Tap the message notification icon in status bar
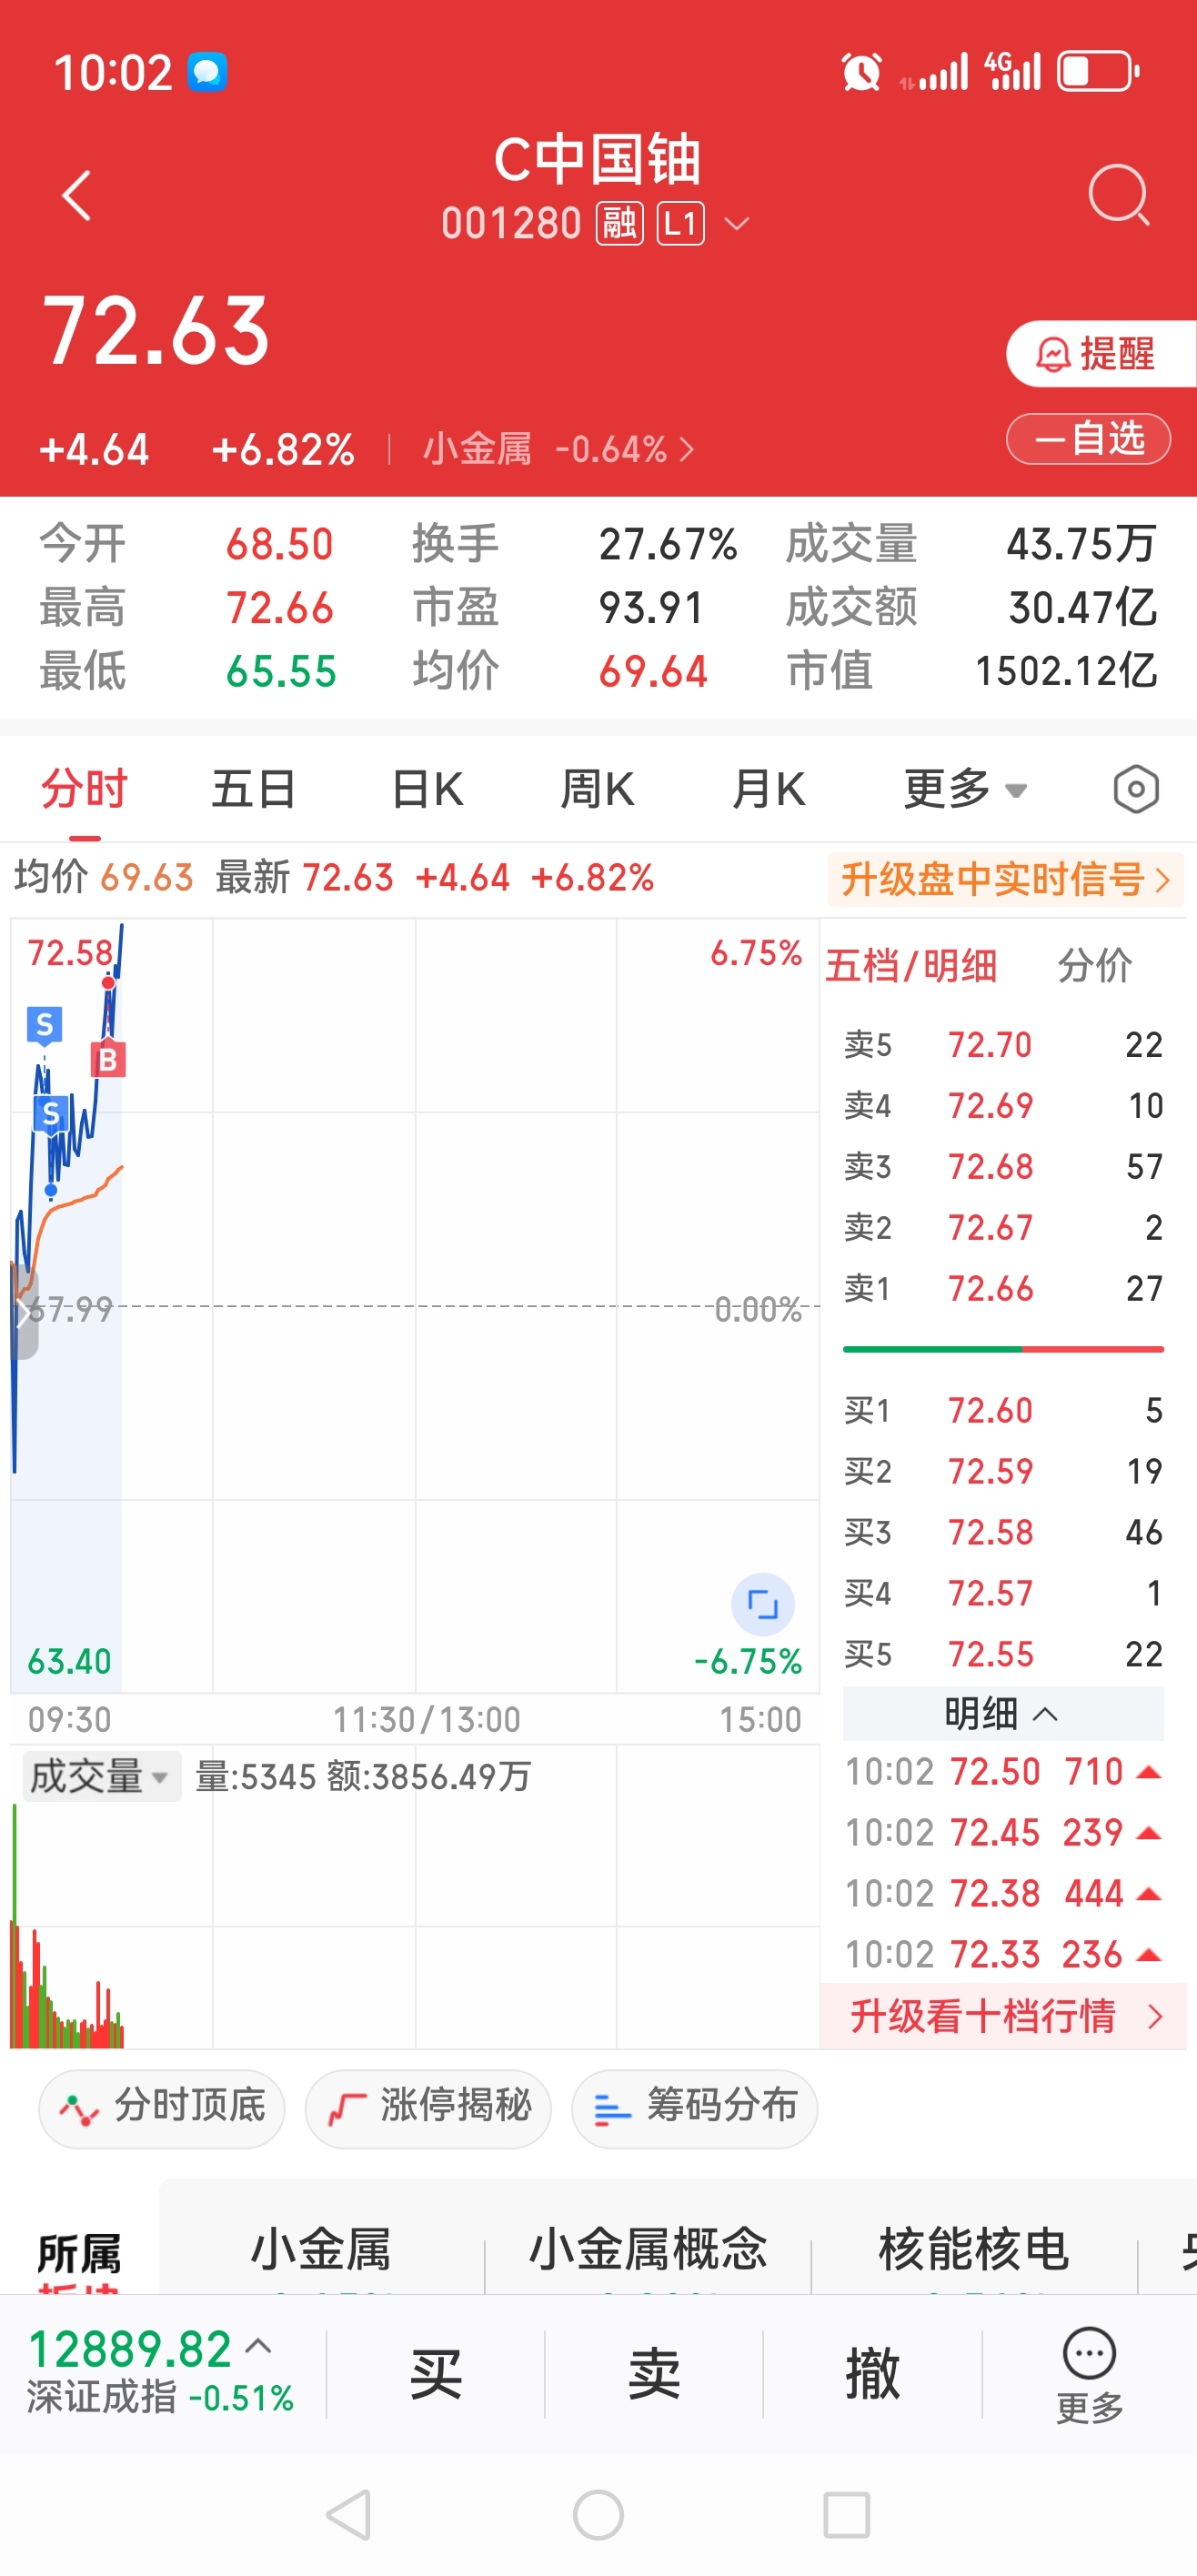1197x2576 pixels. coord(207,72)
